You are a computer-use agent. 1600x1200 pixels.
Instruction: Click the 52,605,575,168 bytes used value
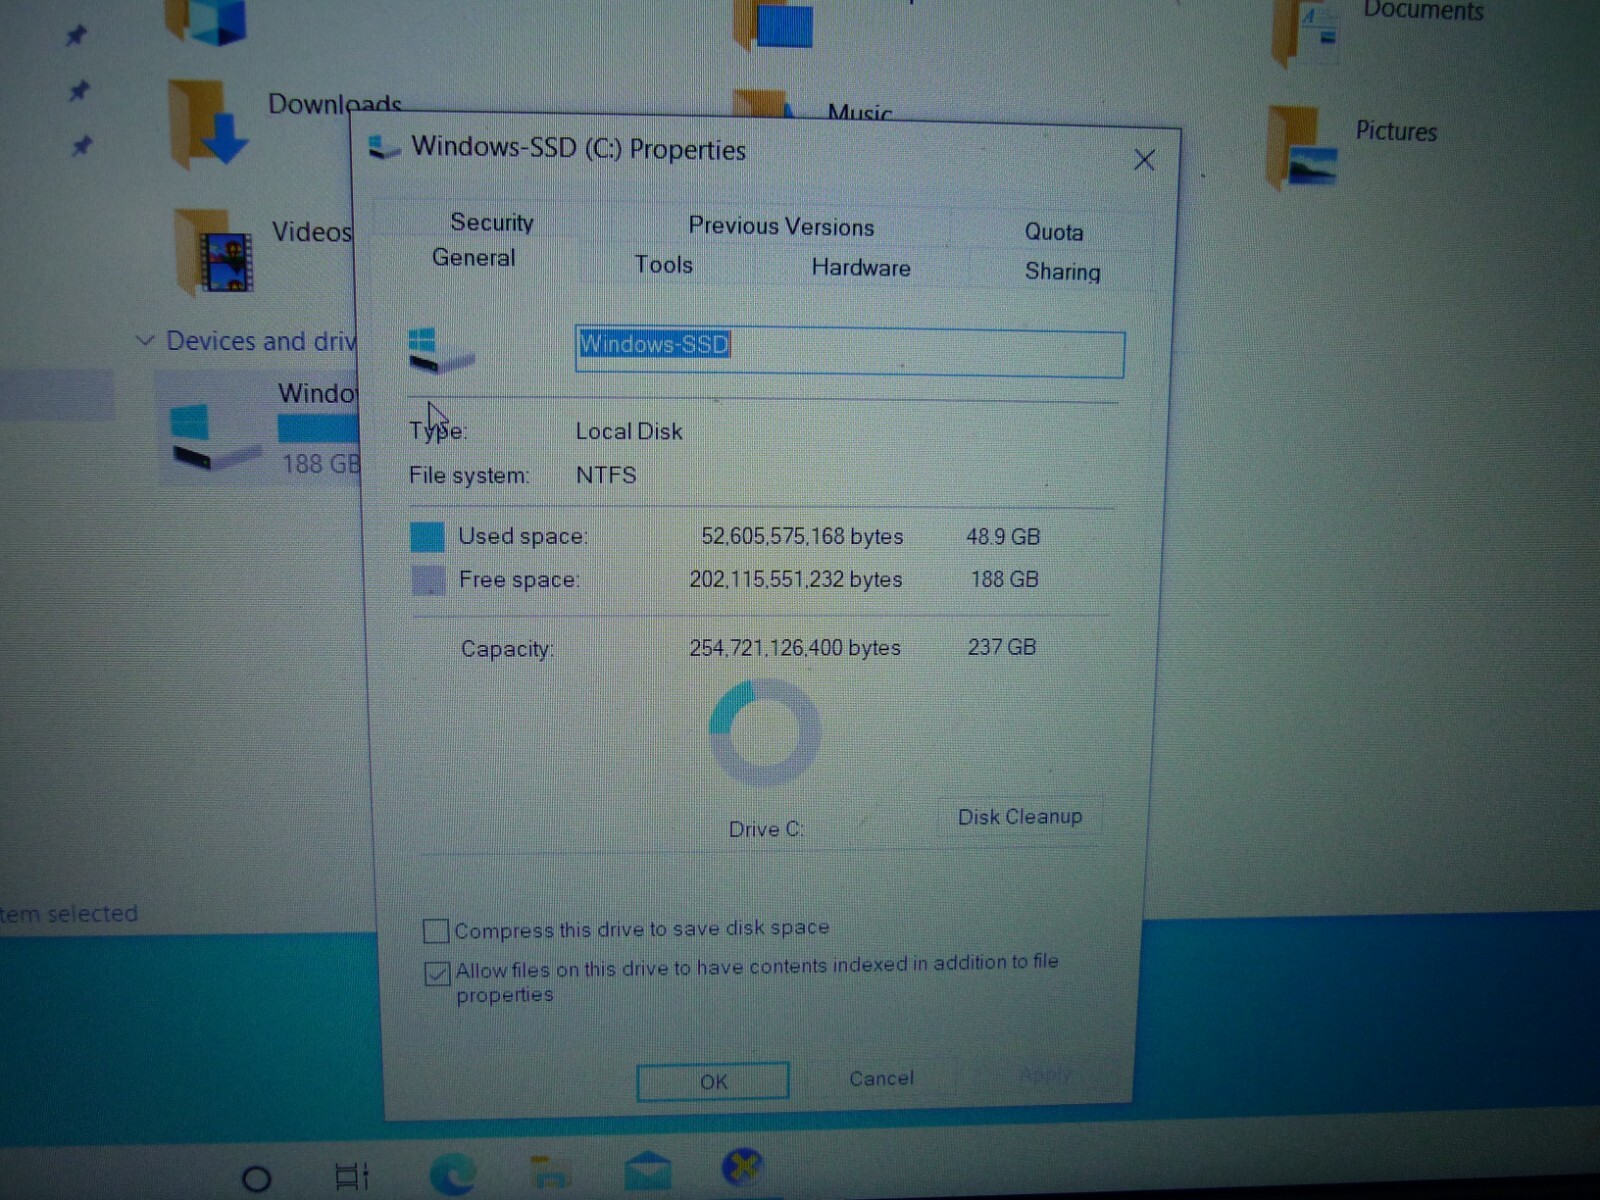[802, 537]
